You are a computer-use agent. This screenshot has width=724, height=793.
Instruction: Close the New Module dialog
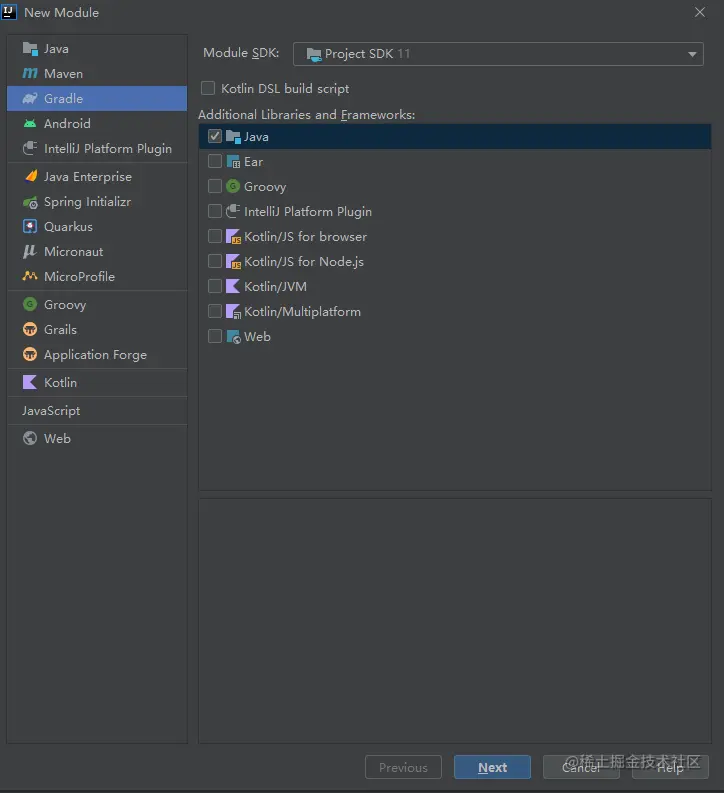point(700,12)
